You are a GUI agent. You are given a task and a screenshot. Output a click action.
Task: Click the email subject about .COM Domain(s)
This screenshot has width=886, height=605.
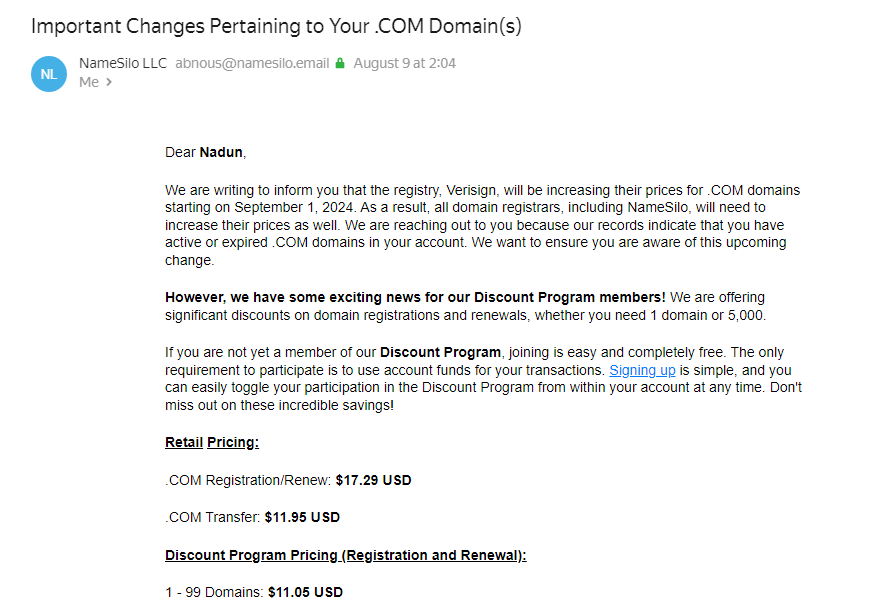click(x=276, y=26)
